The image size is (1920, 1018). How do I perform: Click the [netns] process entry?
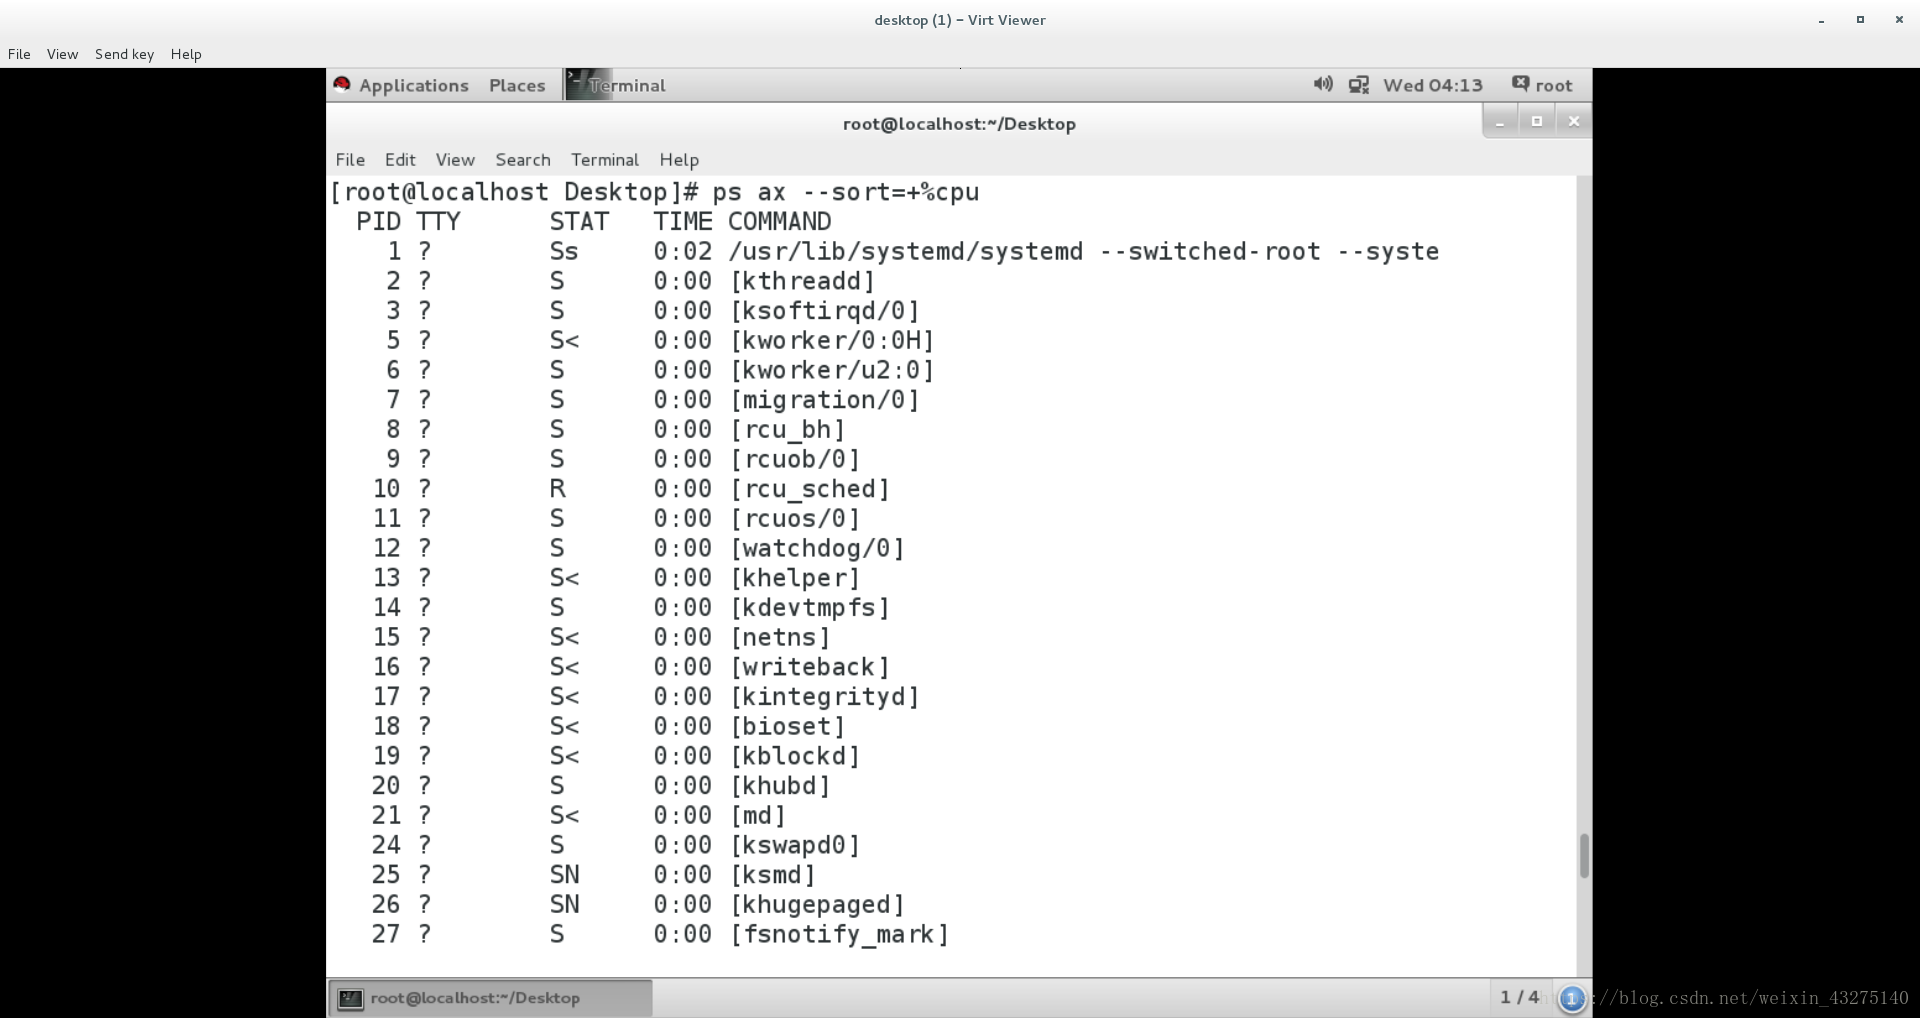tap(780, 637)
